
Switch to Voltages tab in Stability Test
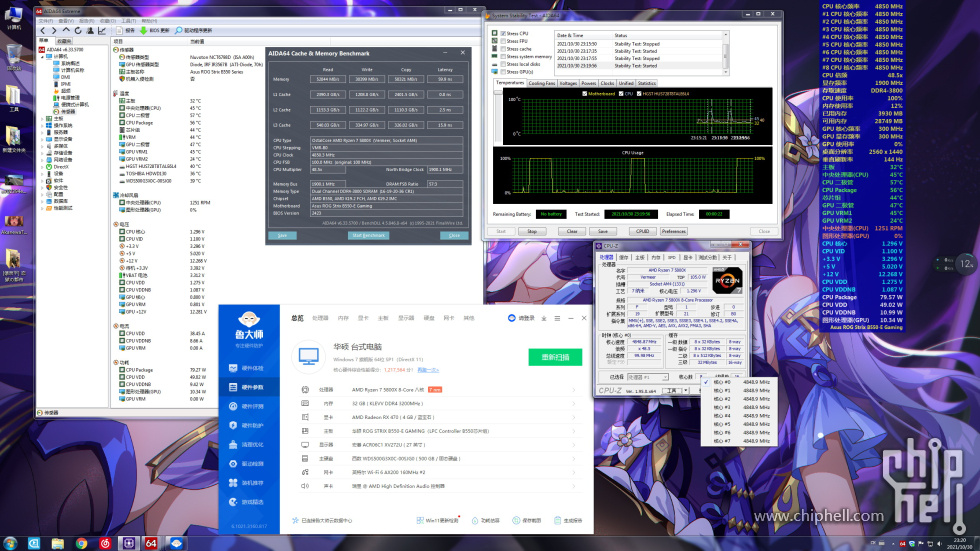(568, 83)
